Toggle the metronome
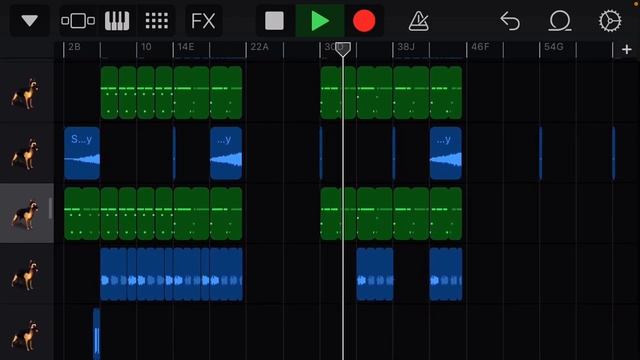The width and height of the screenshot is (640, 360). 418,20
